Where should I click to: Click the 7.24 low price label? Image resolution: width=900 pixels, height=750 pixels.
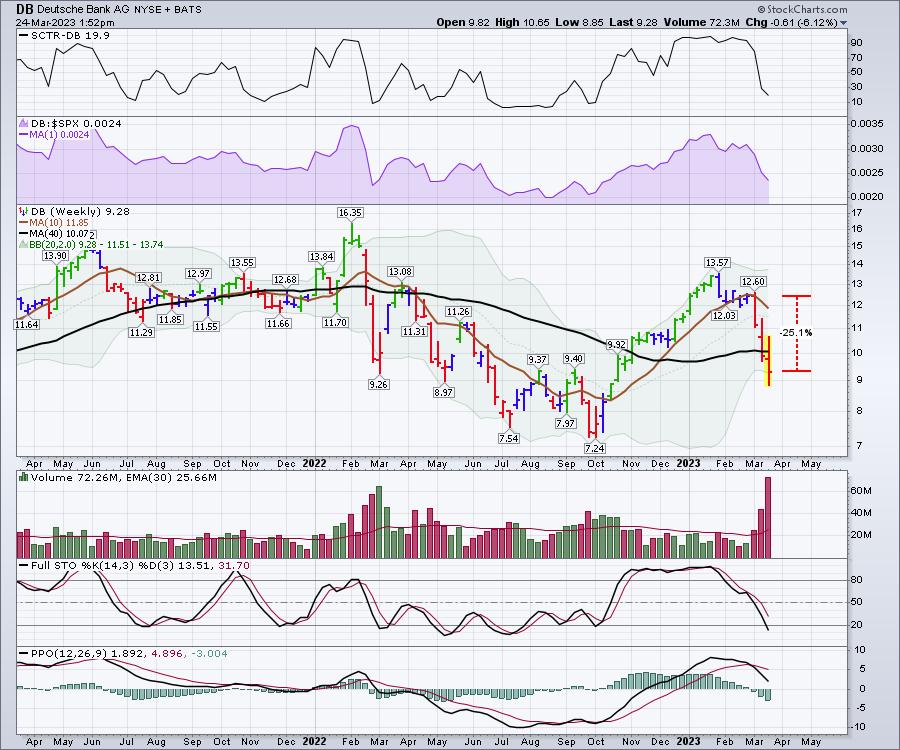click(x=595, y=448)
